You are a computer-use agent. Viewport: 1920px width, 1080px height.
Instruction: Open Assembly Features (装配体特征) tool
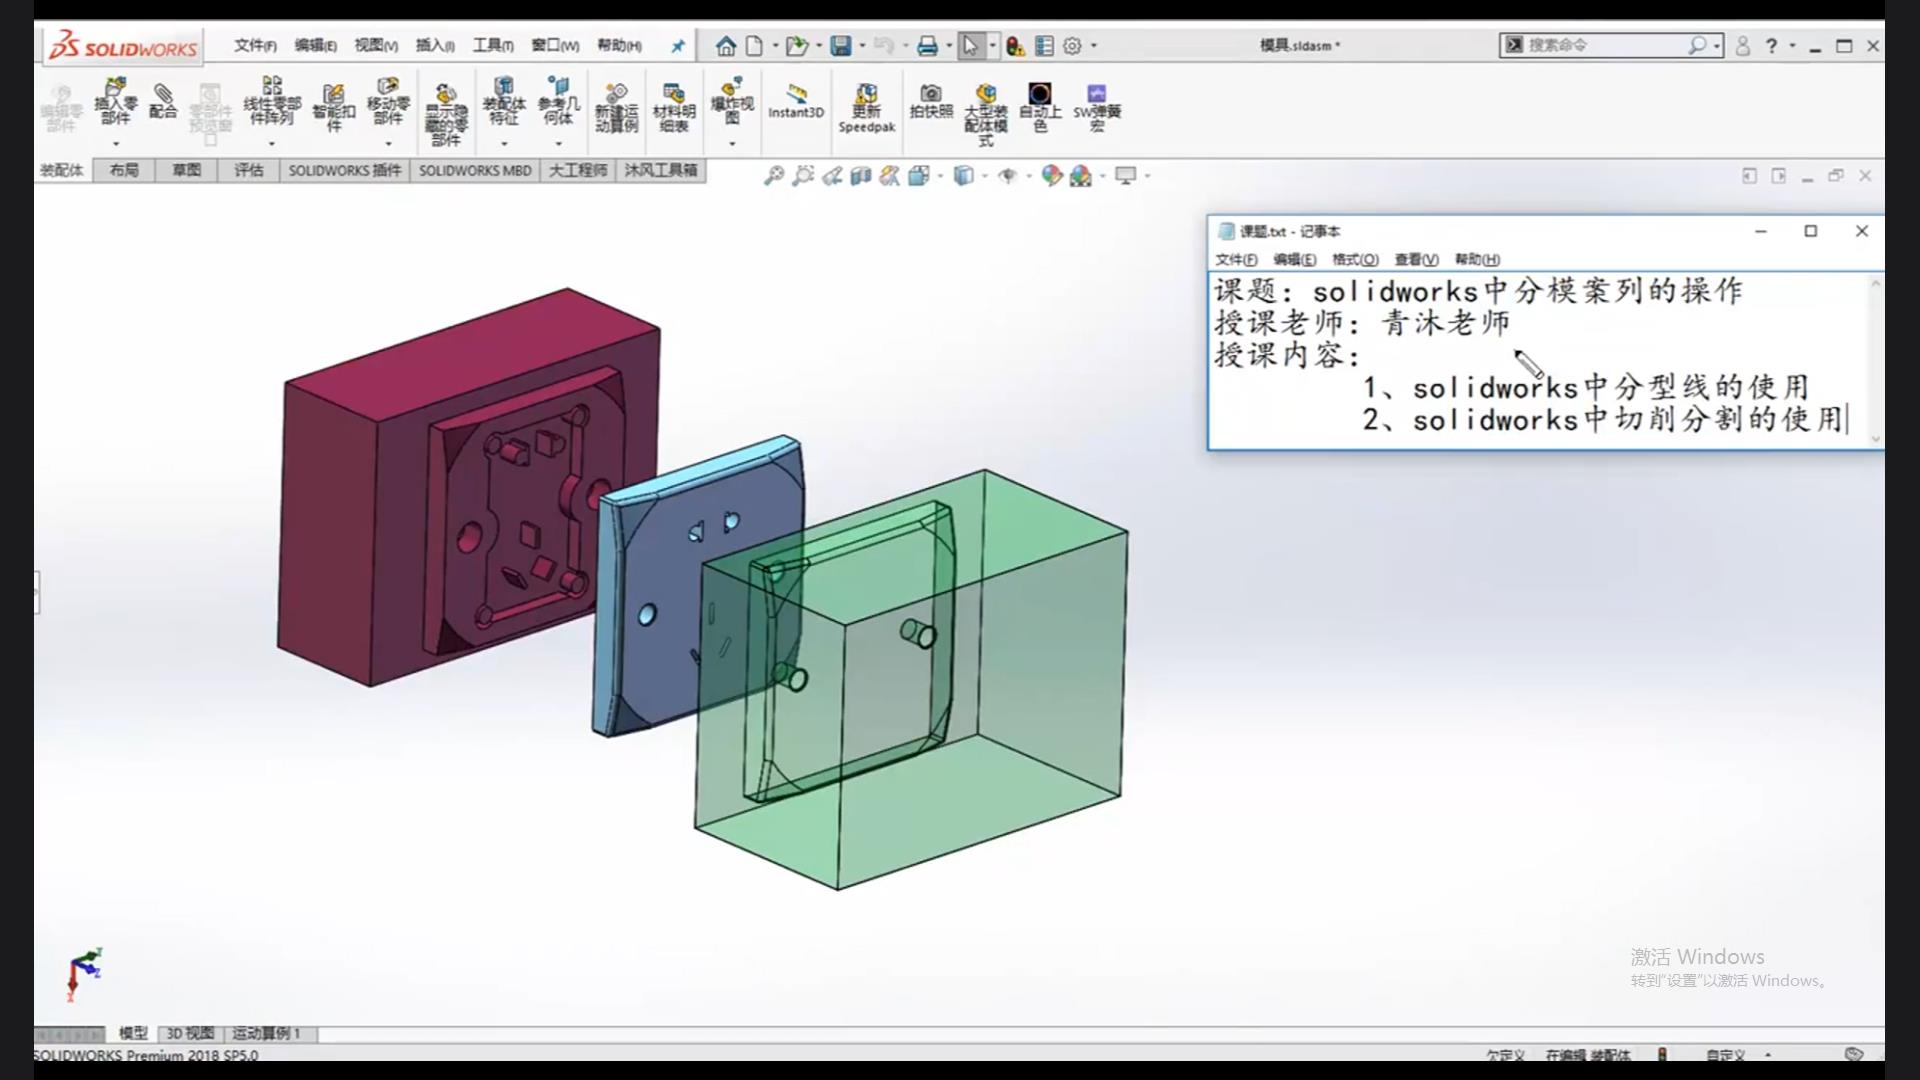[x=504, y=101]
